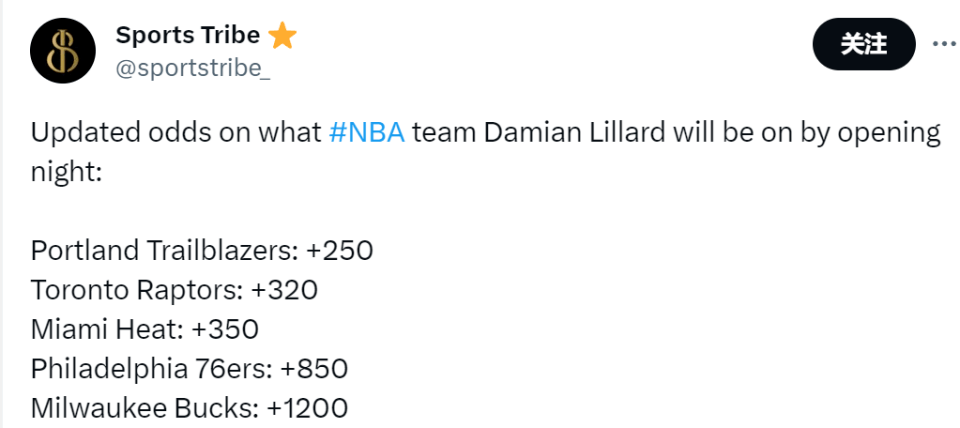Click the +850 odds value
Image resolution: width=960 pixels, height=428 pixels.
pyautogui.click(x=314, y=368)
